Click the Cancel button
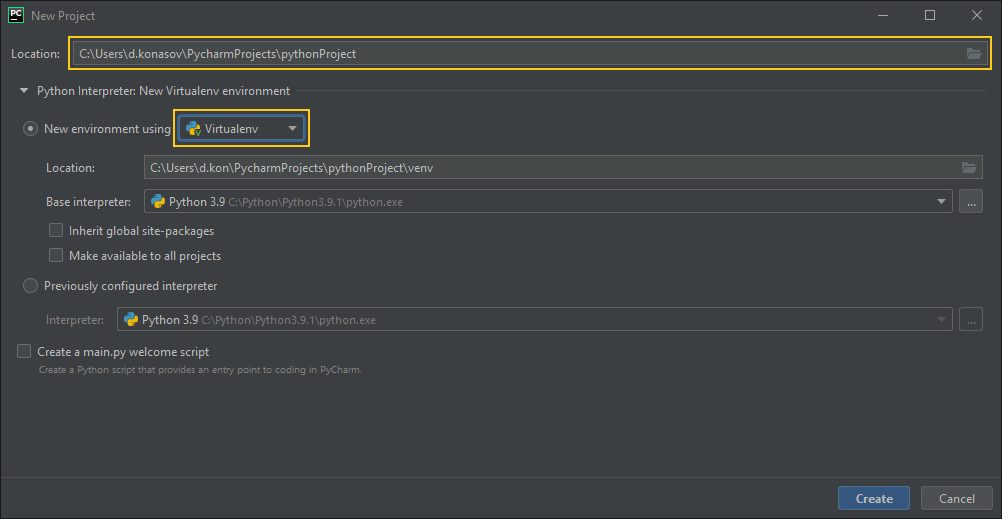Viewport: 1002px width, 519px height. pos(957,499)
